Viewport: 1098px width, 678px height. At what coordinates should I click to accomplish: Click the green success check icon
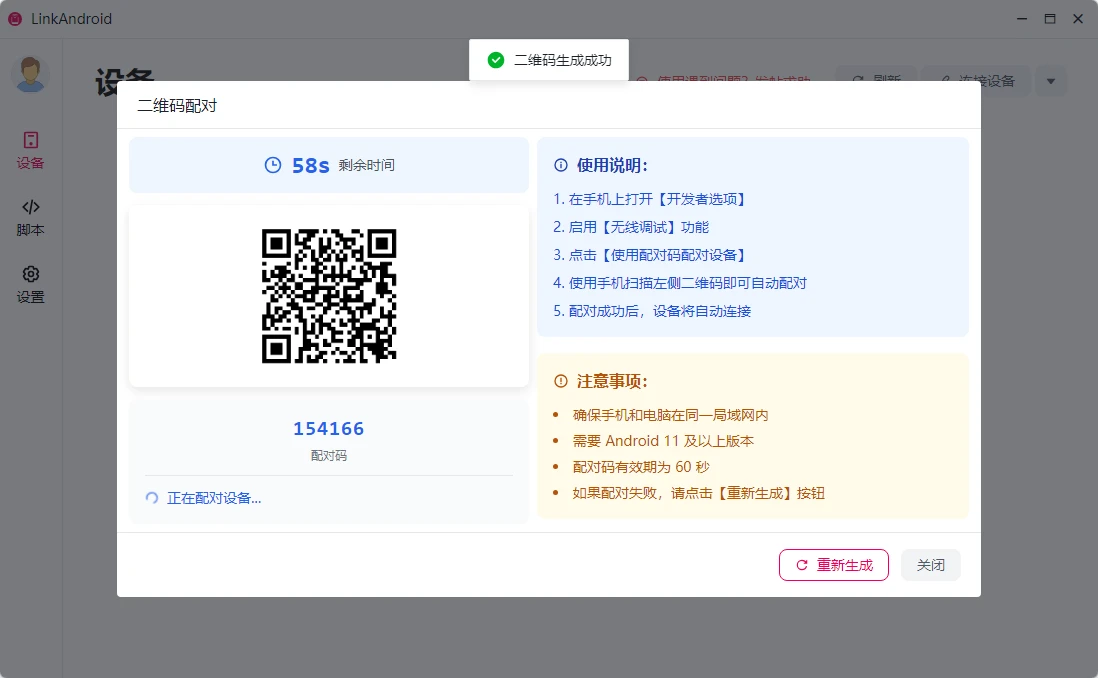(496, 60)
